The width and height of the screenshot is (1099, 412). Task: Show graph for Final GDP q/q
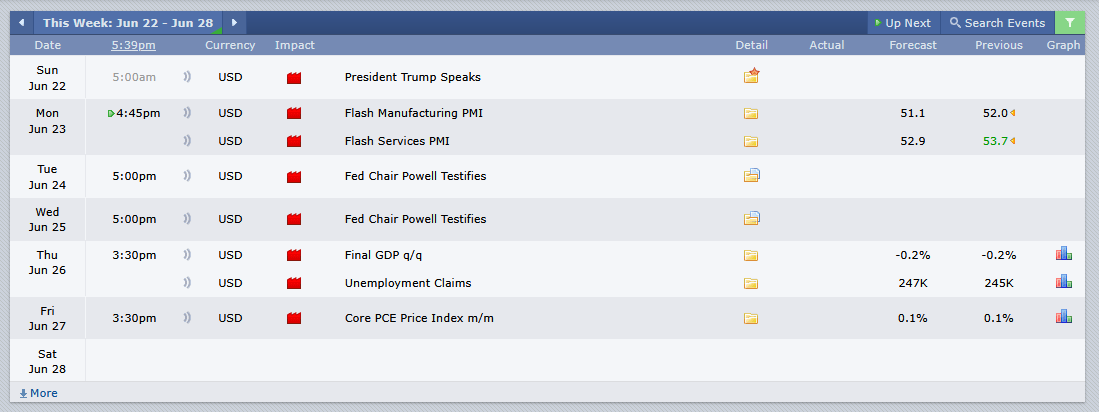(1063, 254)
